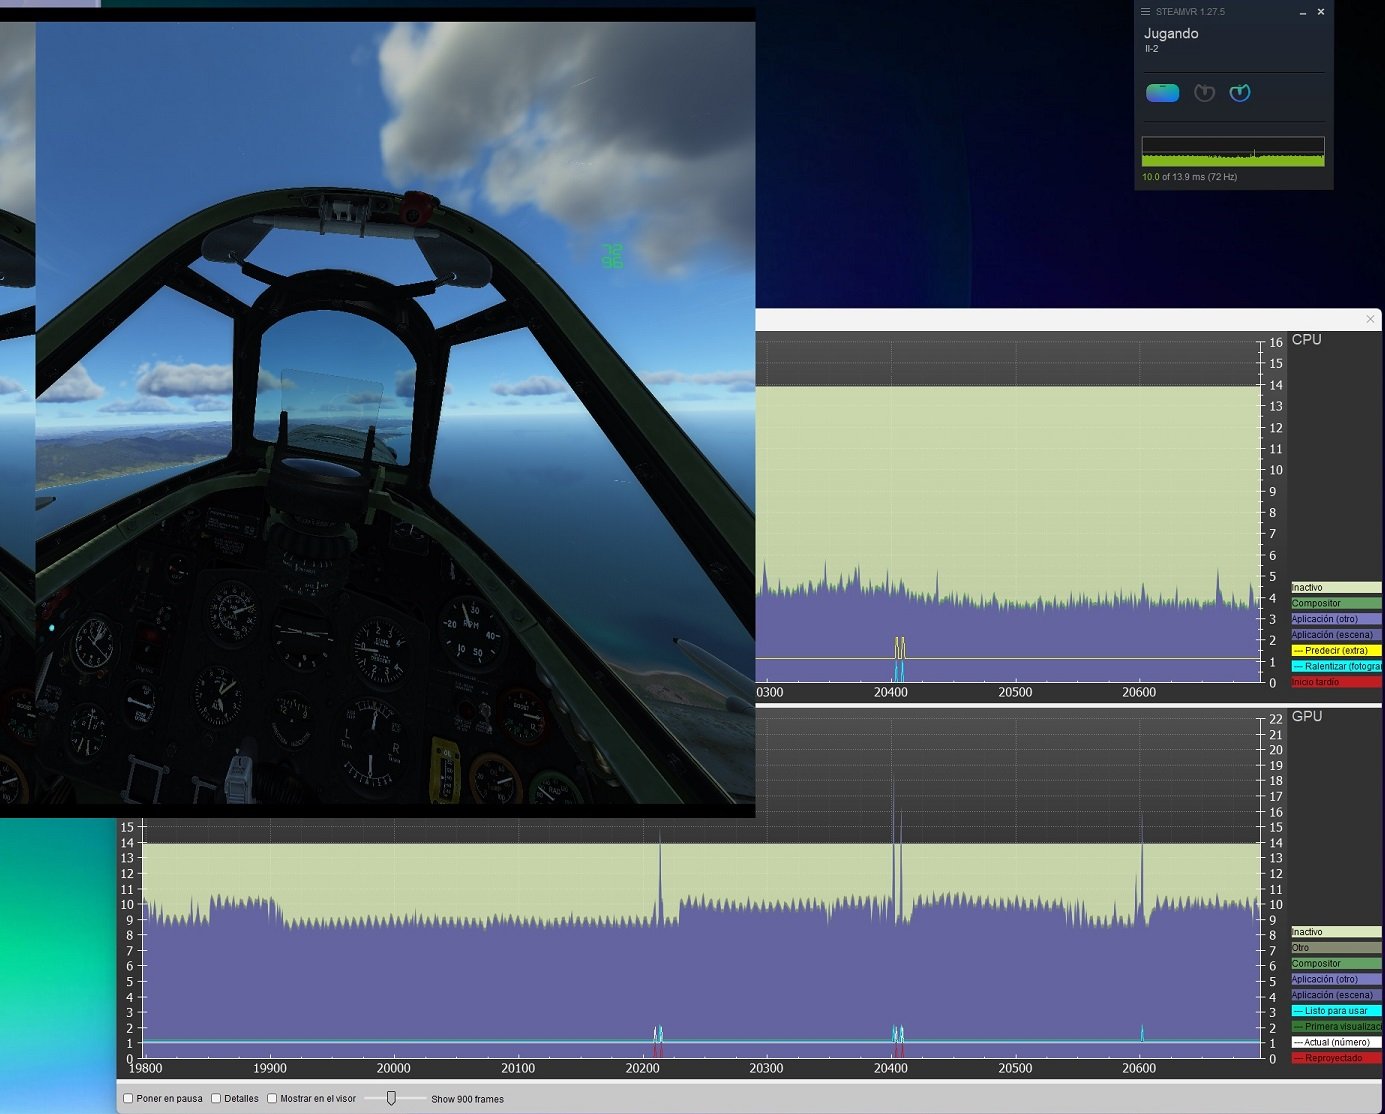
Task: Open the SteamVR hamburger menu
Action: click(1145, 12)
